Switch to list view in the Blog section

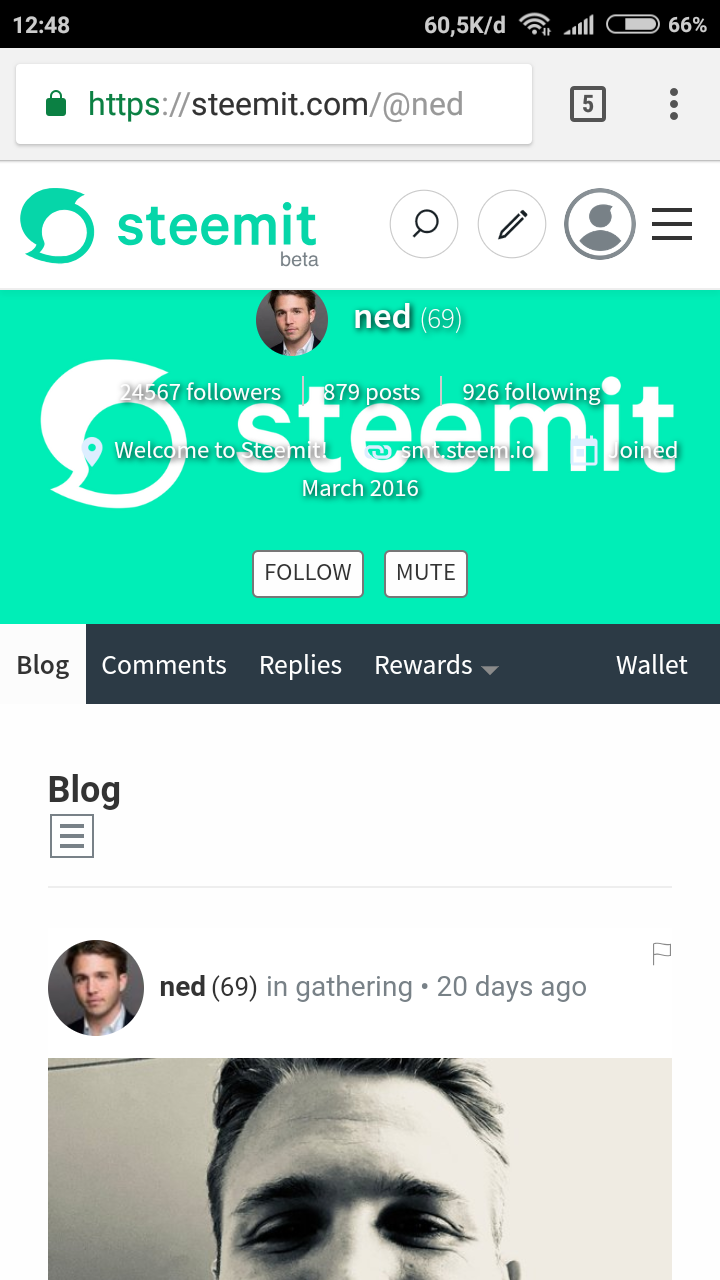(x=71, y=834)
